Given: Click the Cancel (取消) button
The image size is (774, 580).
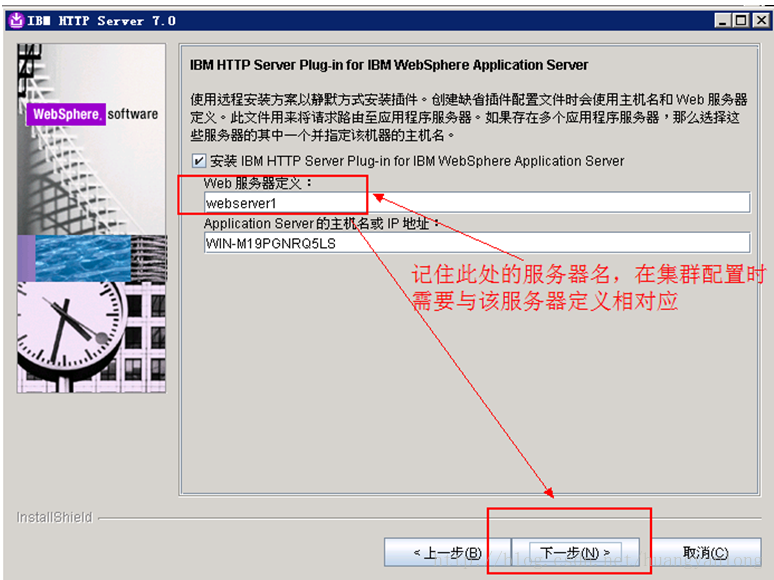Looking at the screenshot, I should [x=705, y=552].
